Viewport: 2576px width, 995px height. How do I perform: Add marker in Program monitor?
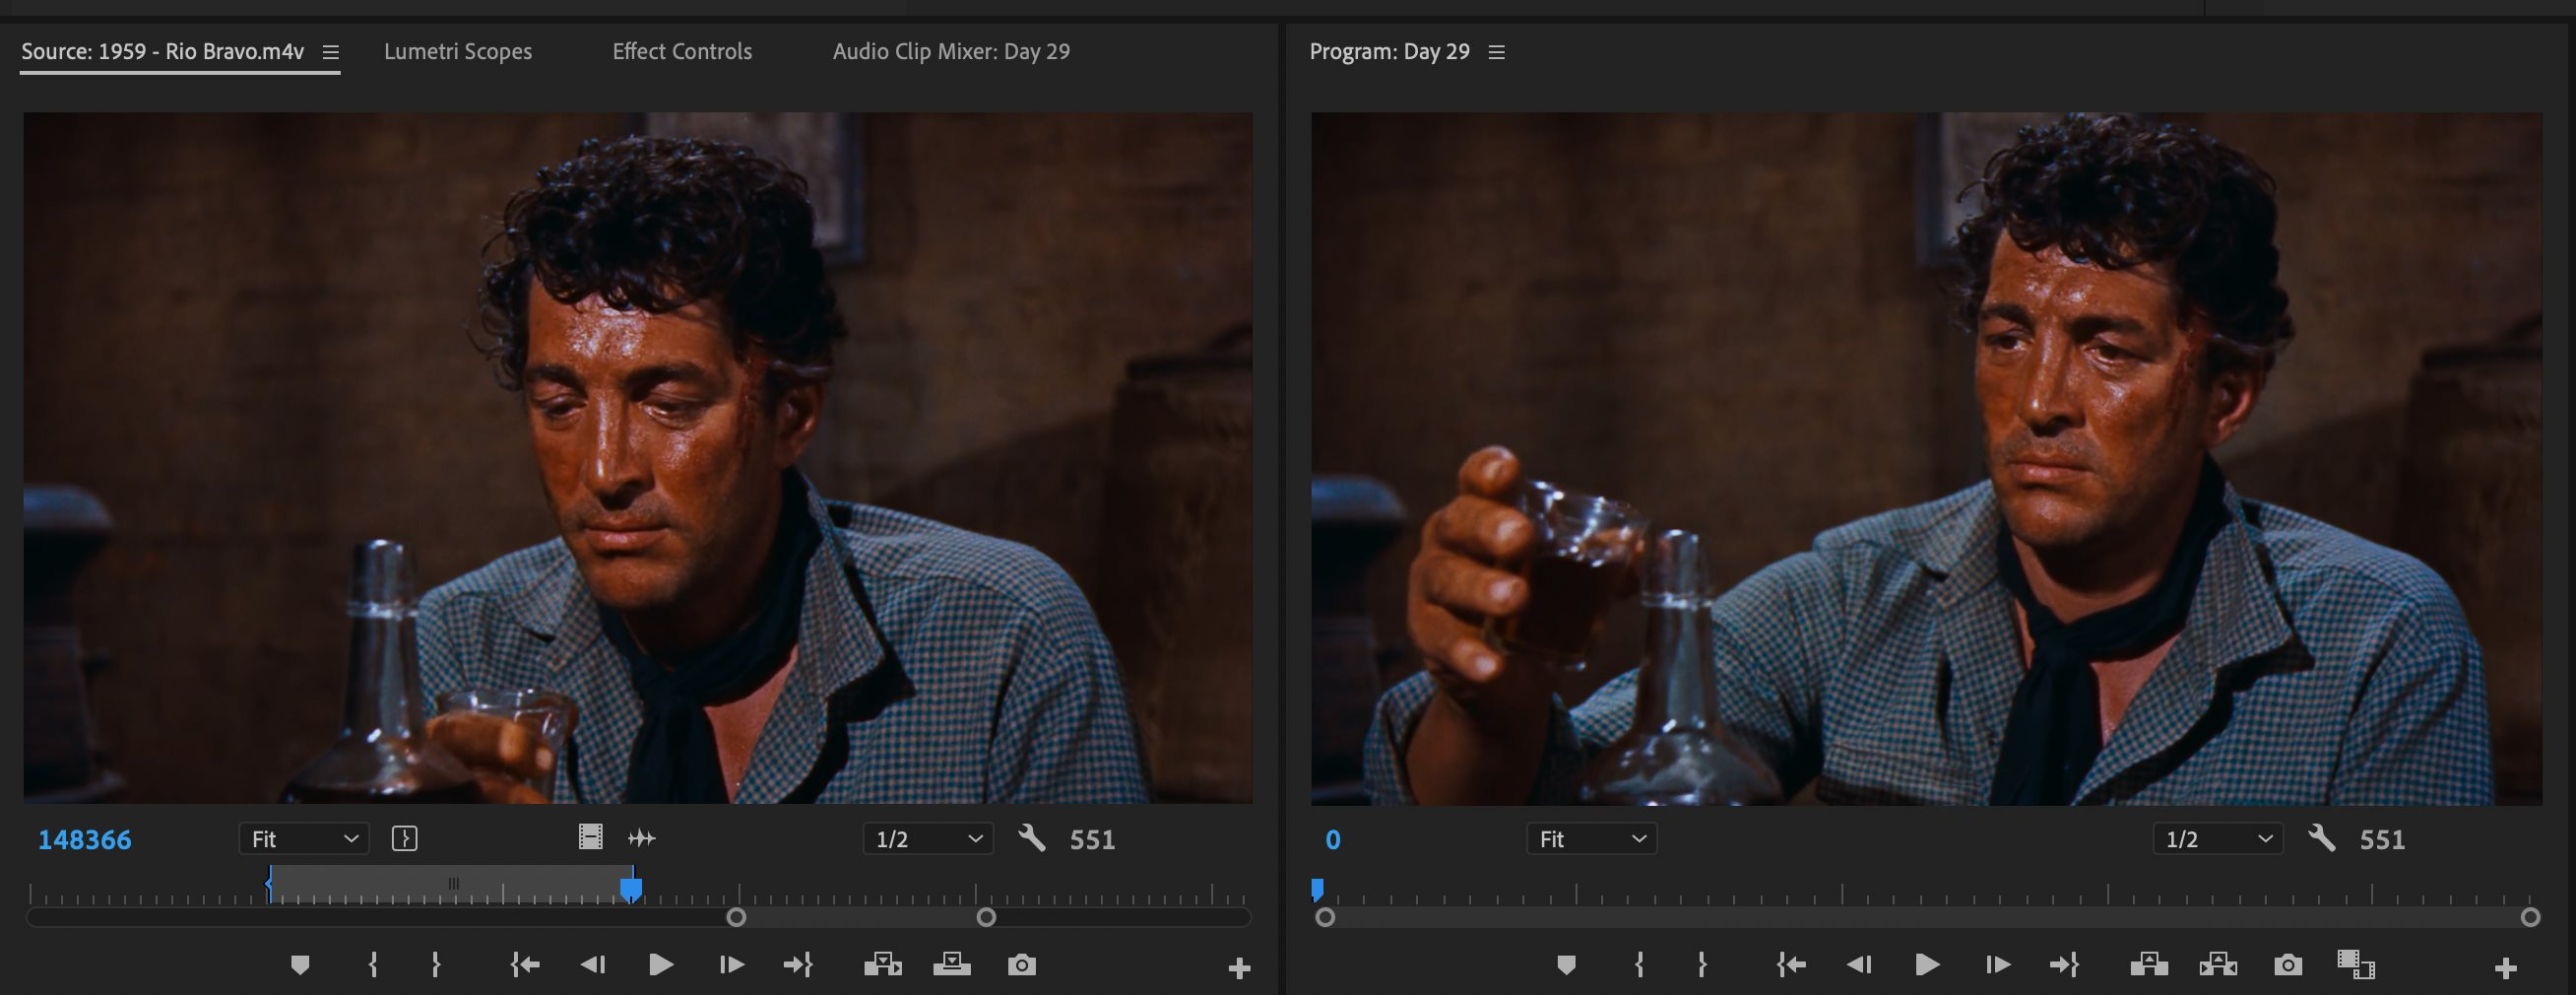1566,965
